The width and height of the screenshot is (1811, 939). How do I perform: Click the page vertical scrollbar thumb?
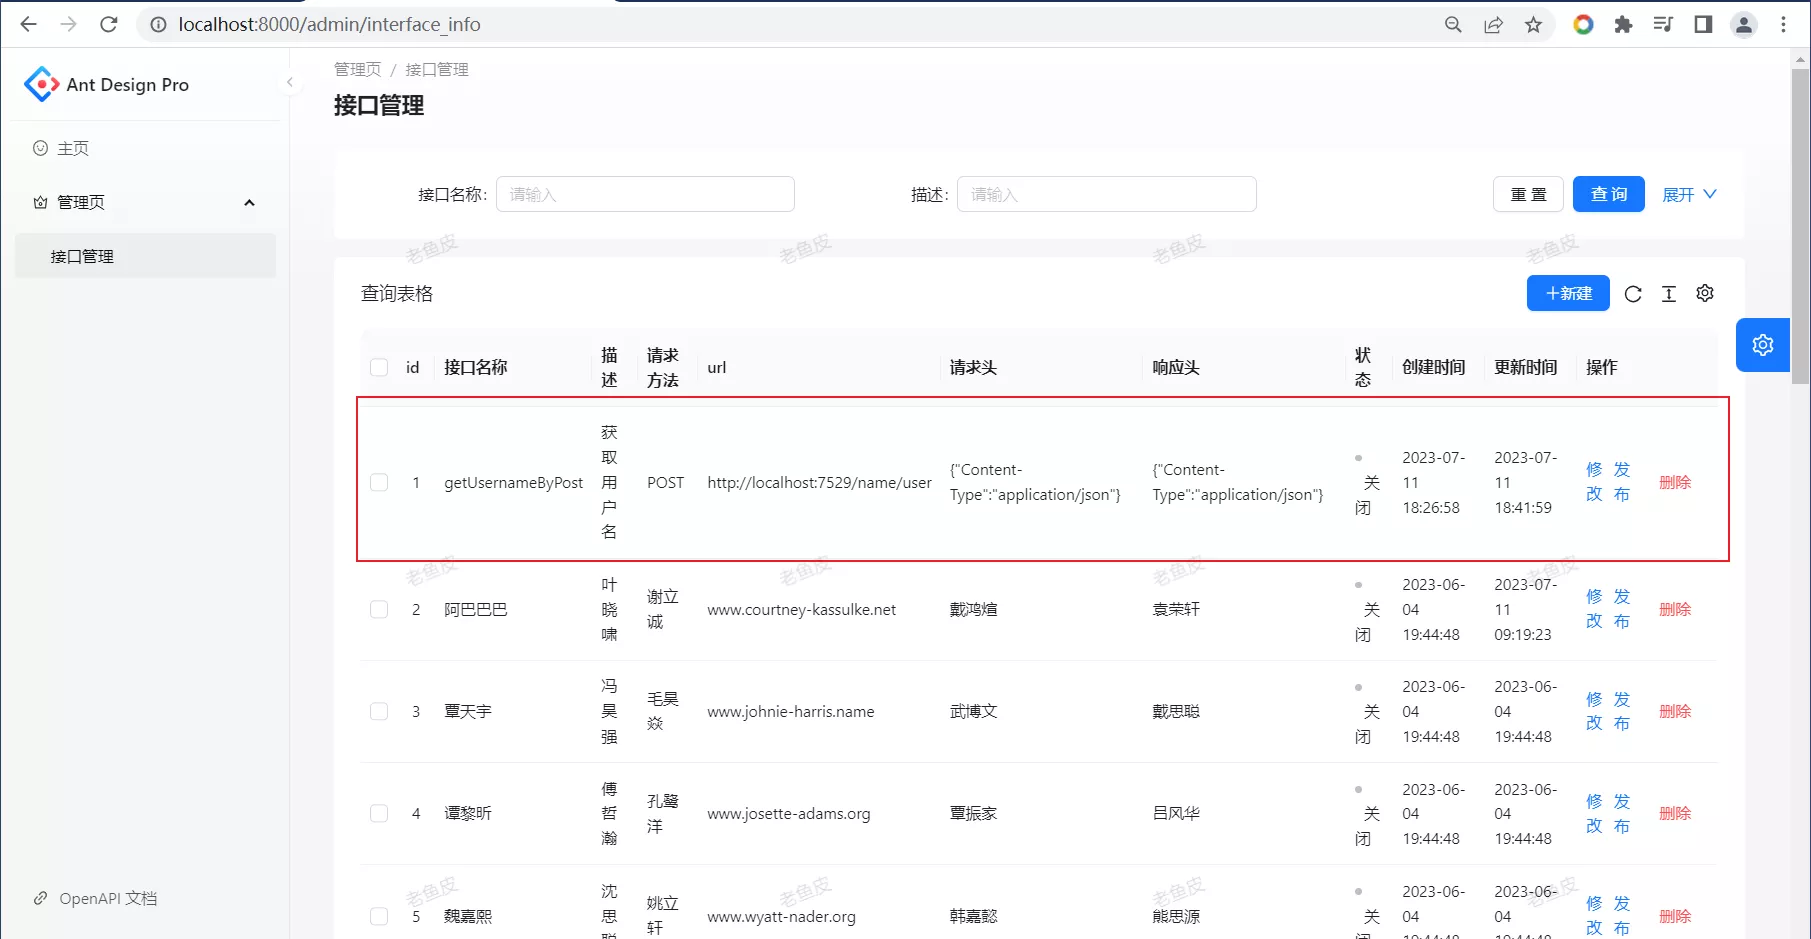point(1800,226)
